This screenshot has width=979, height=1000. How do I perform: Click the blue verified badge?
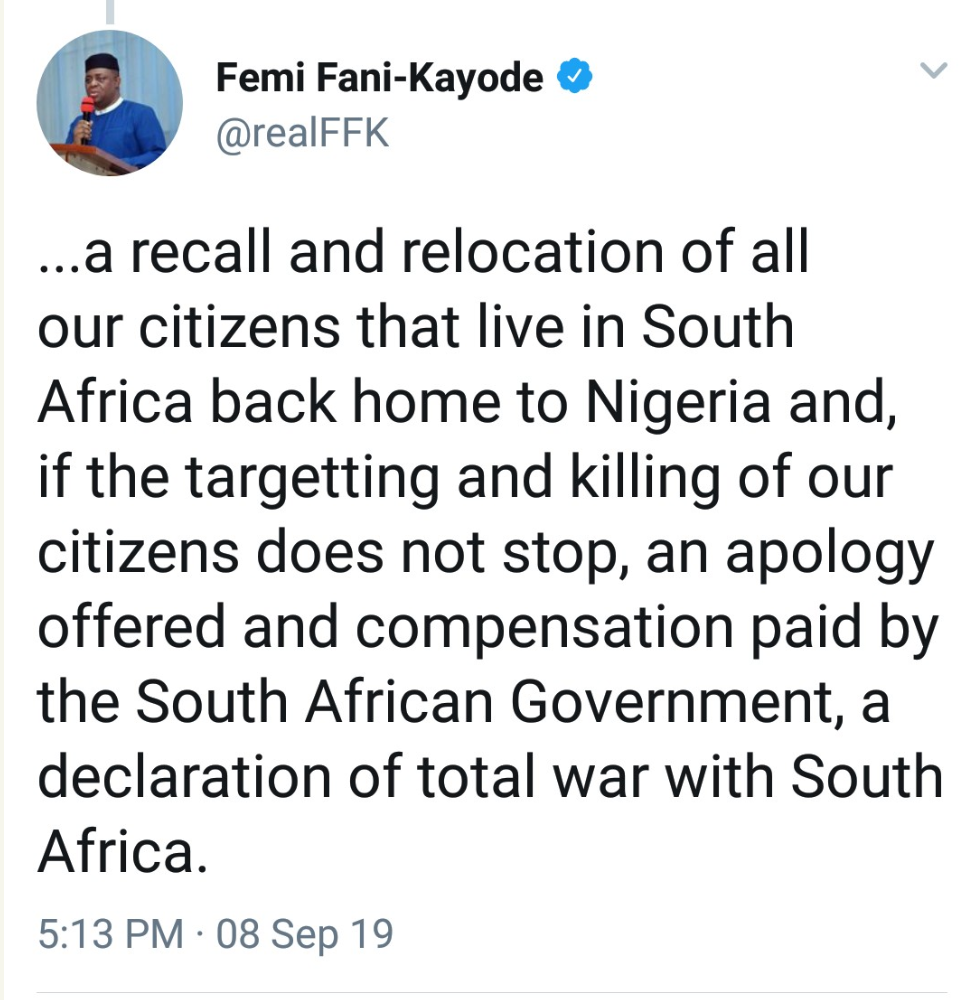(x=574, y=78)
